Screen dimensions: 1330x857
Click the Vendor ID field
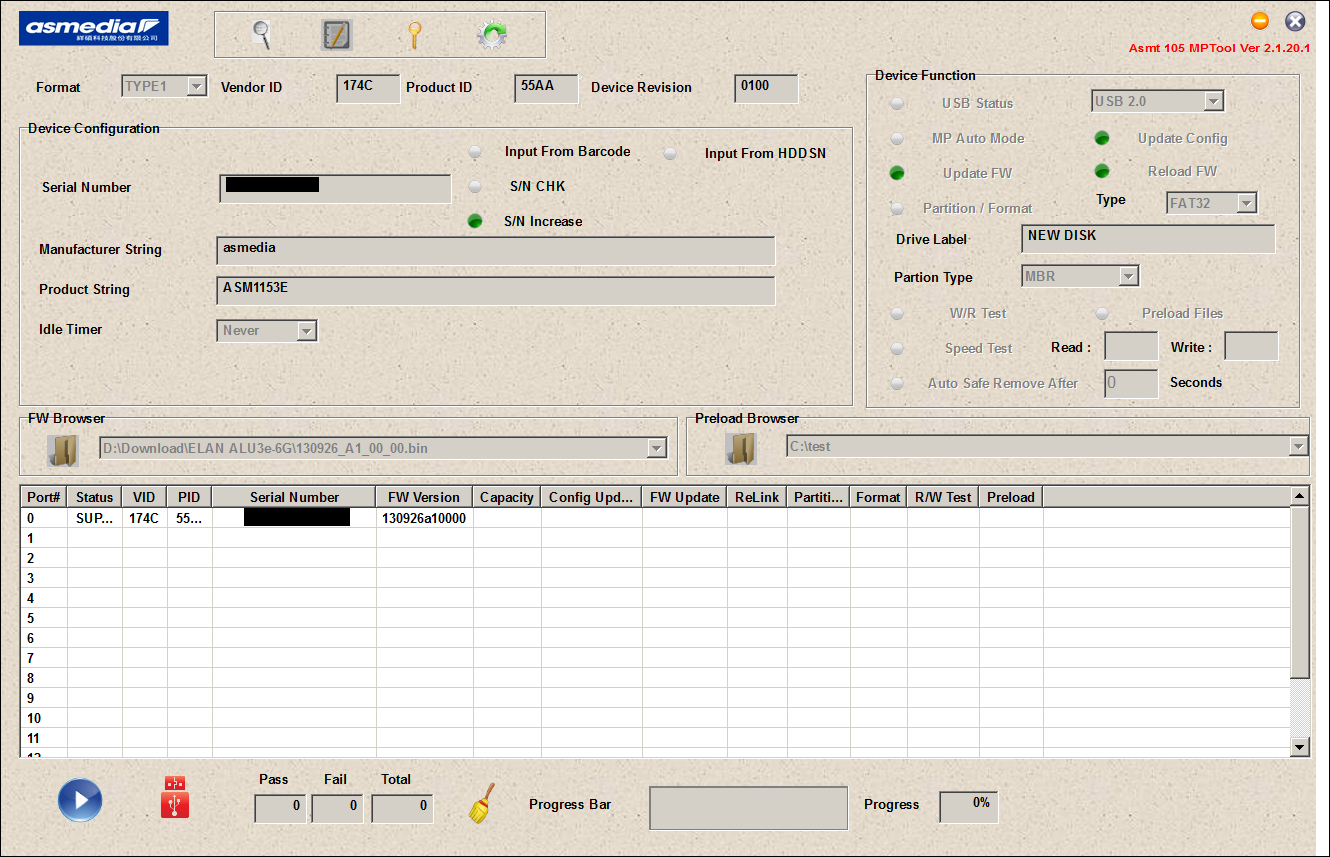368,88
